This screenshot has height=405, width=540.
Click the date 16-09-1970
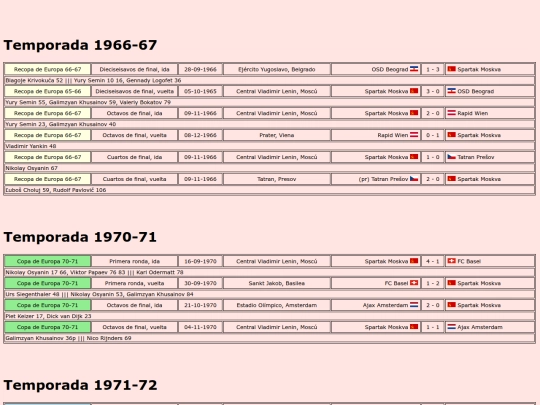(200, 261)
